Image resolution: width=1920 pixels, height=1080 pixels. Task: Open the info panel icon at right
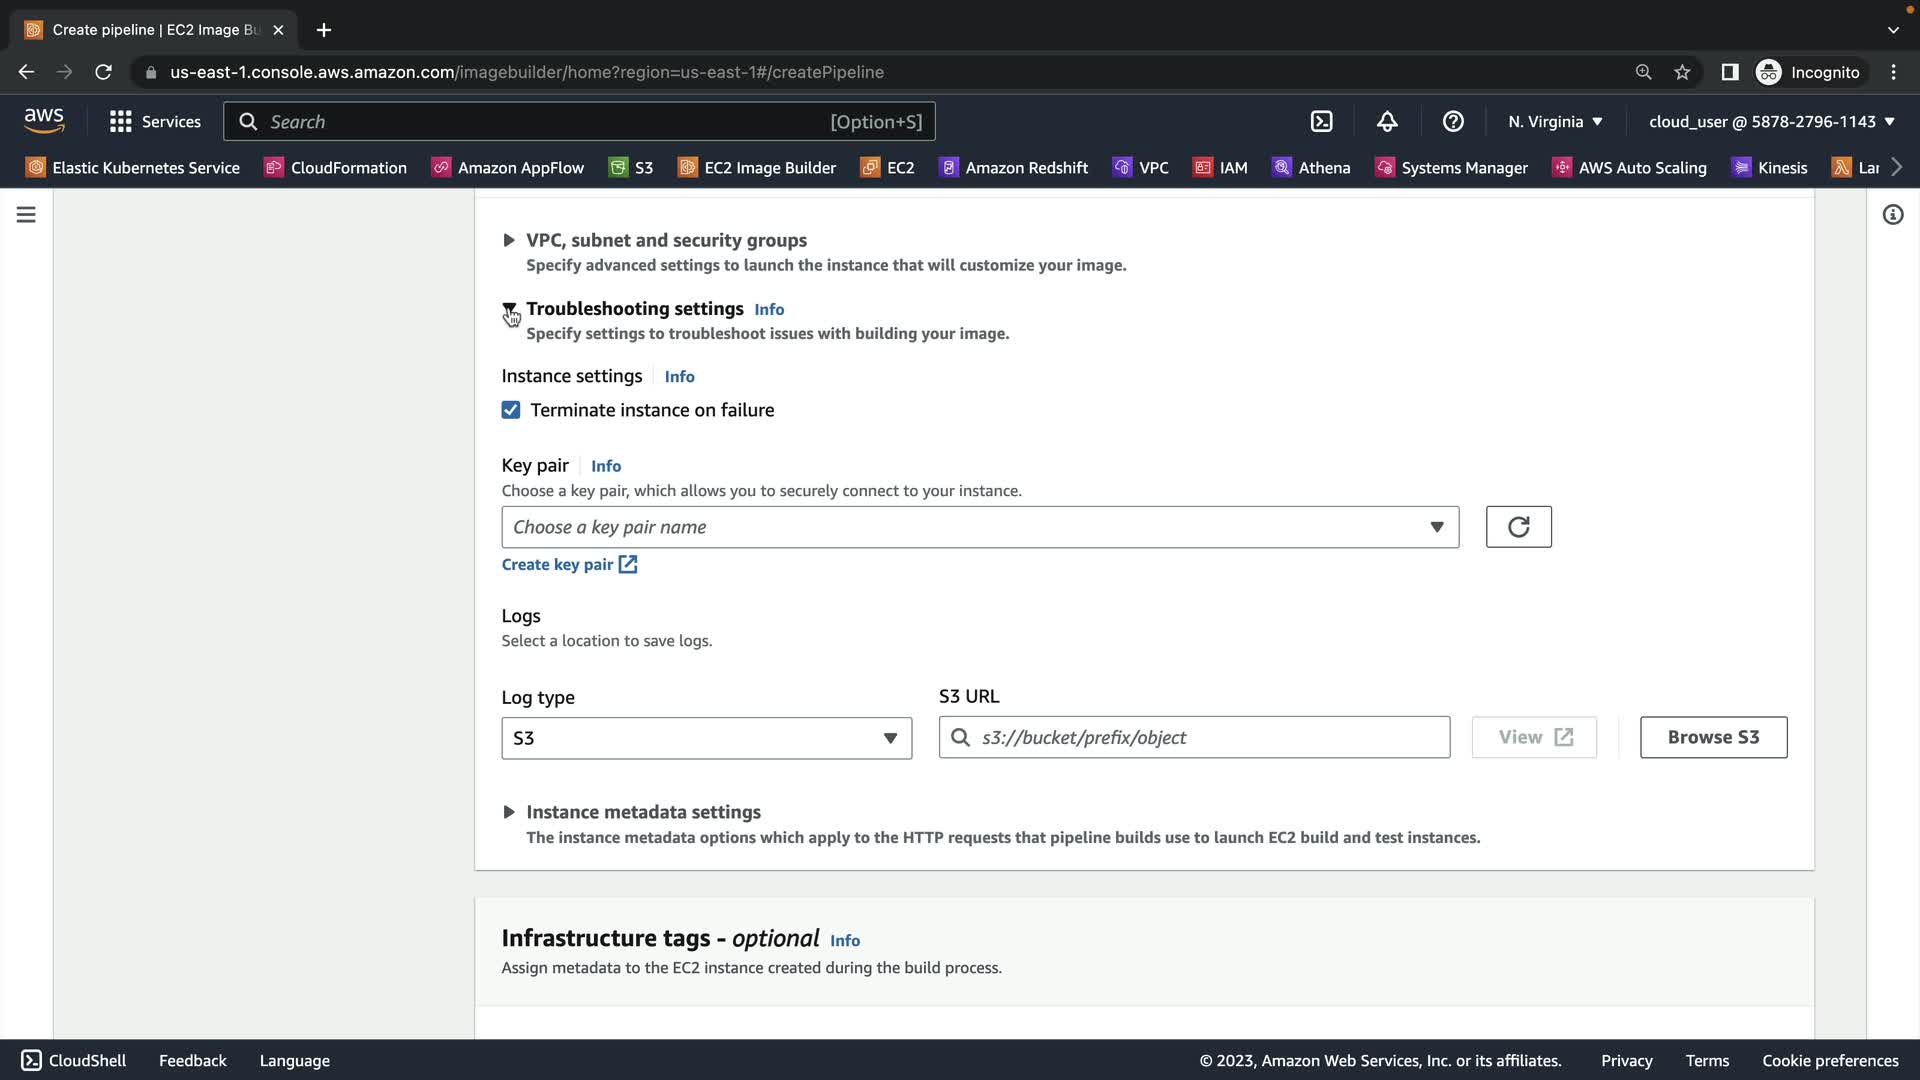tap(1892, 215)
